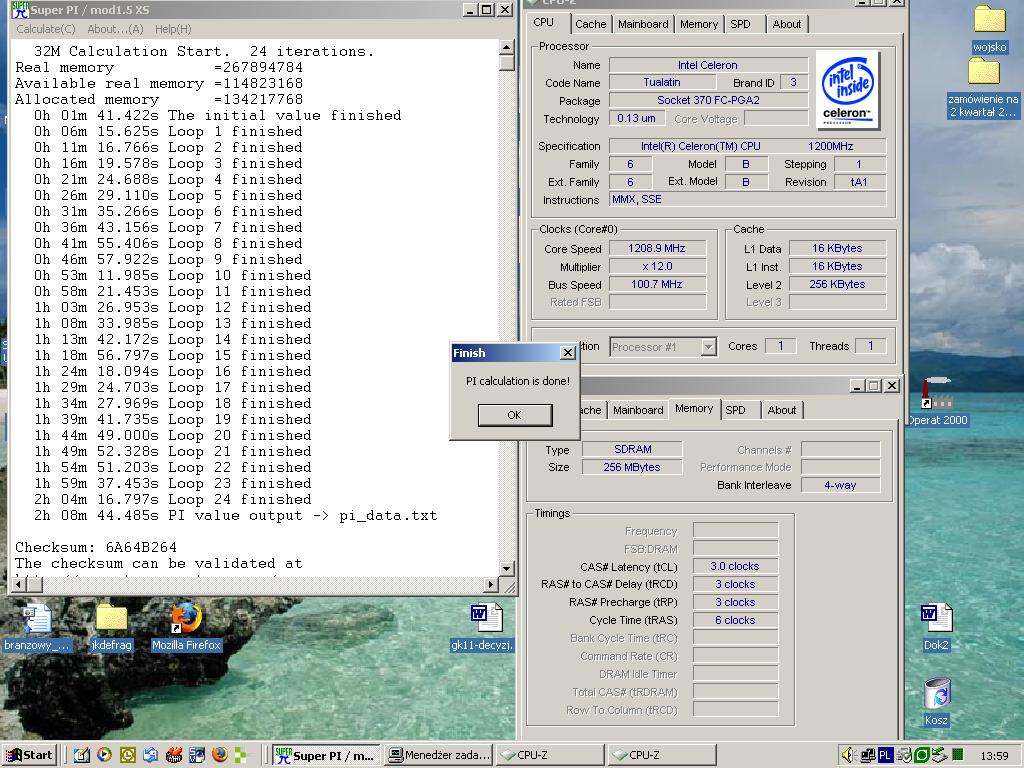The width and height of the screenshot is (1024, 768).
Task: Launch Windows Media Player from quick launch
Action: pyautogui.click(x=104, y=756)
